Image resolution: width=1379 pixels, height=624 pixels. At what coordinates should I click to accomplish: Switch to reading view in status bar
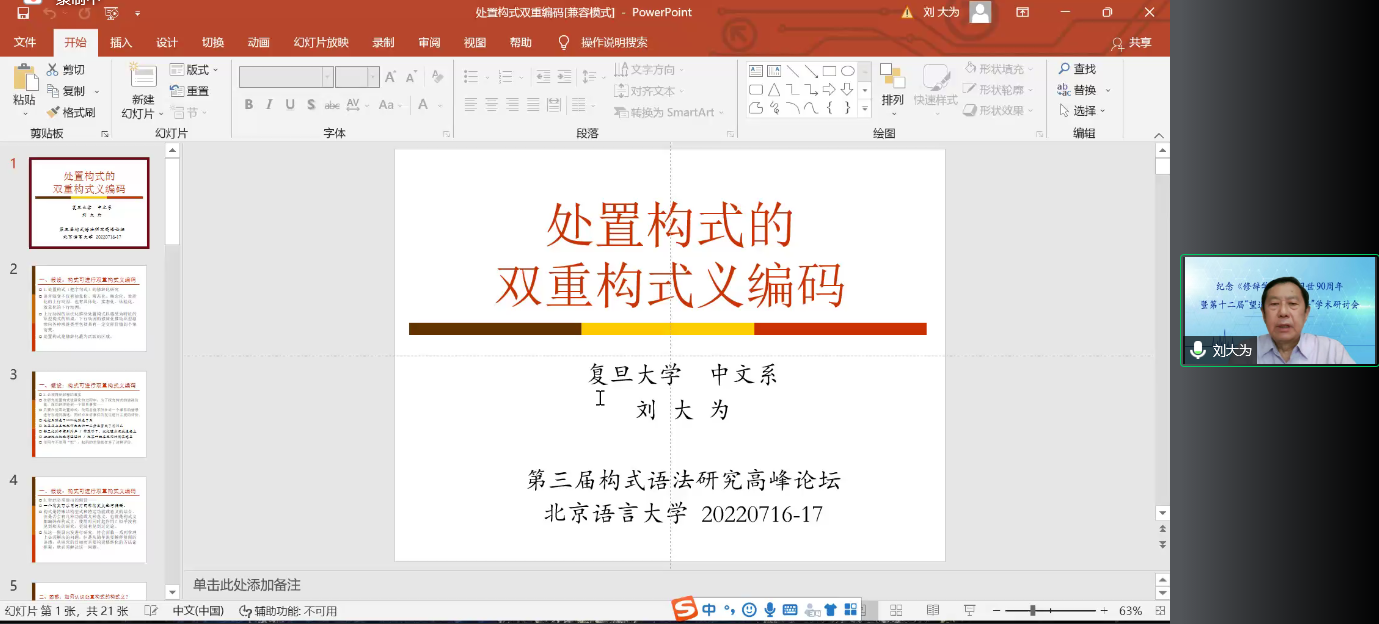[x=932, y=610]
